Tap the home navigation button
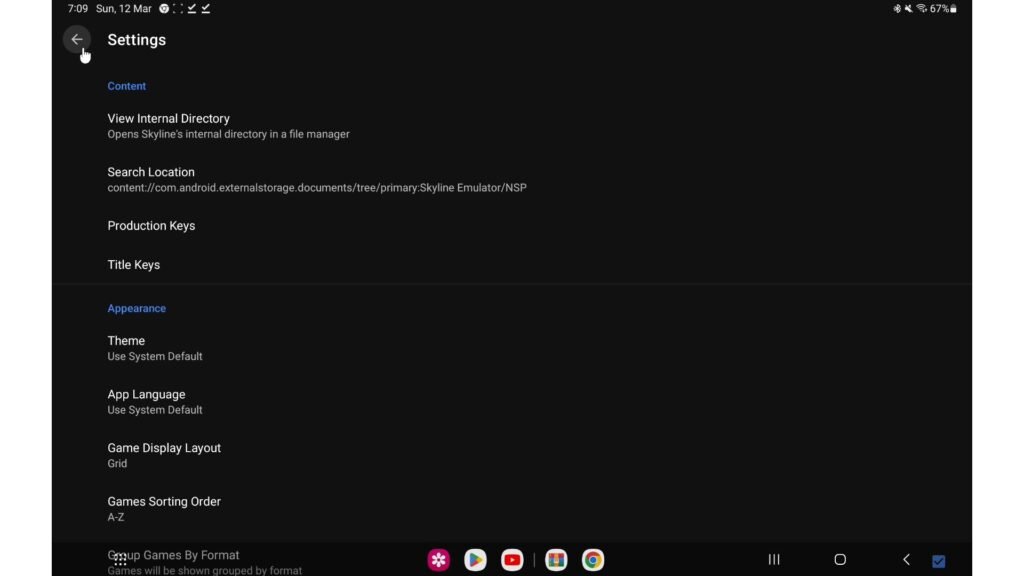This screenshot has width=1024, height=576. pos(840,560)
